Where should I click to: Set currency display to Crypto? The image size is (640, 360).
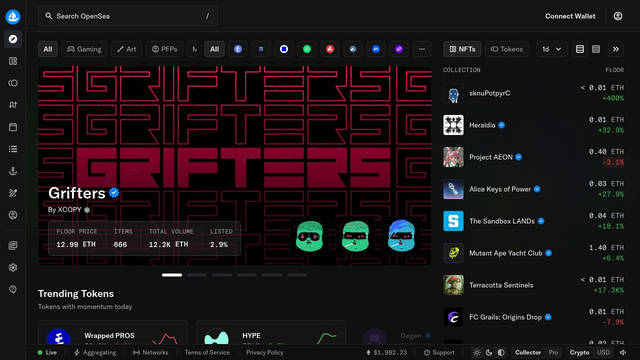pyautogui.click(x=579, y=353)
